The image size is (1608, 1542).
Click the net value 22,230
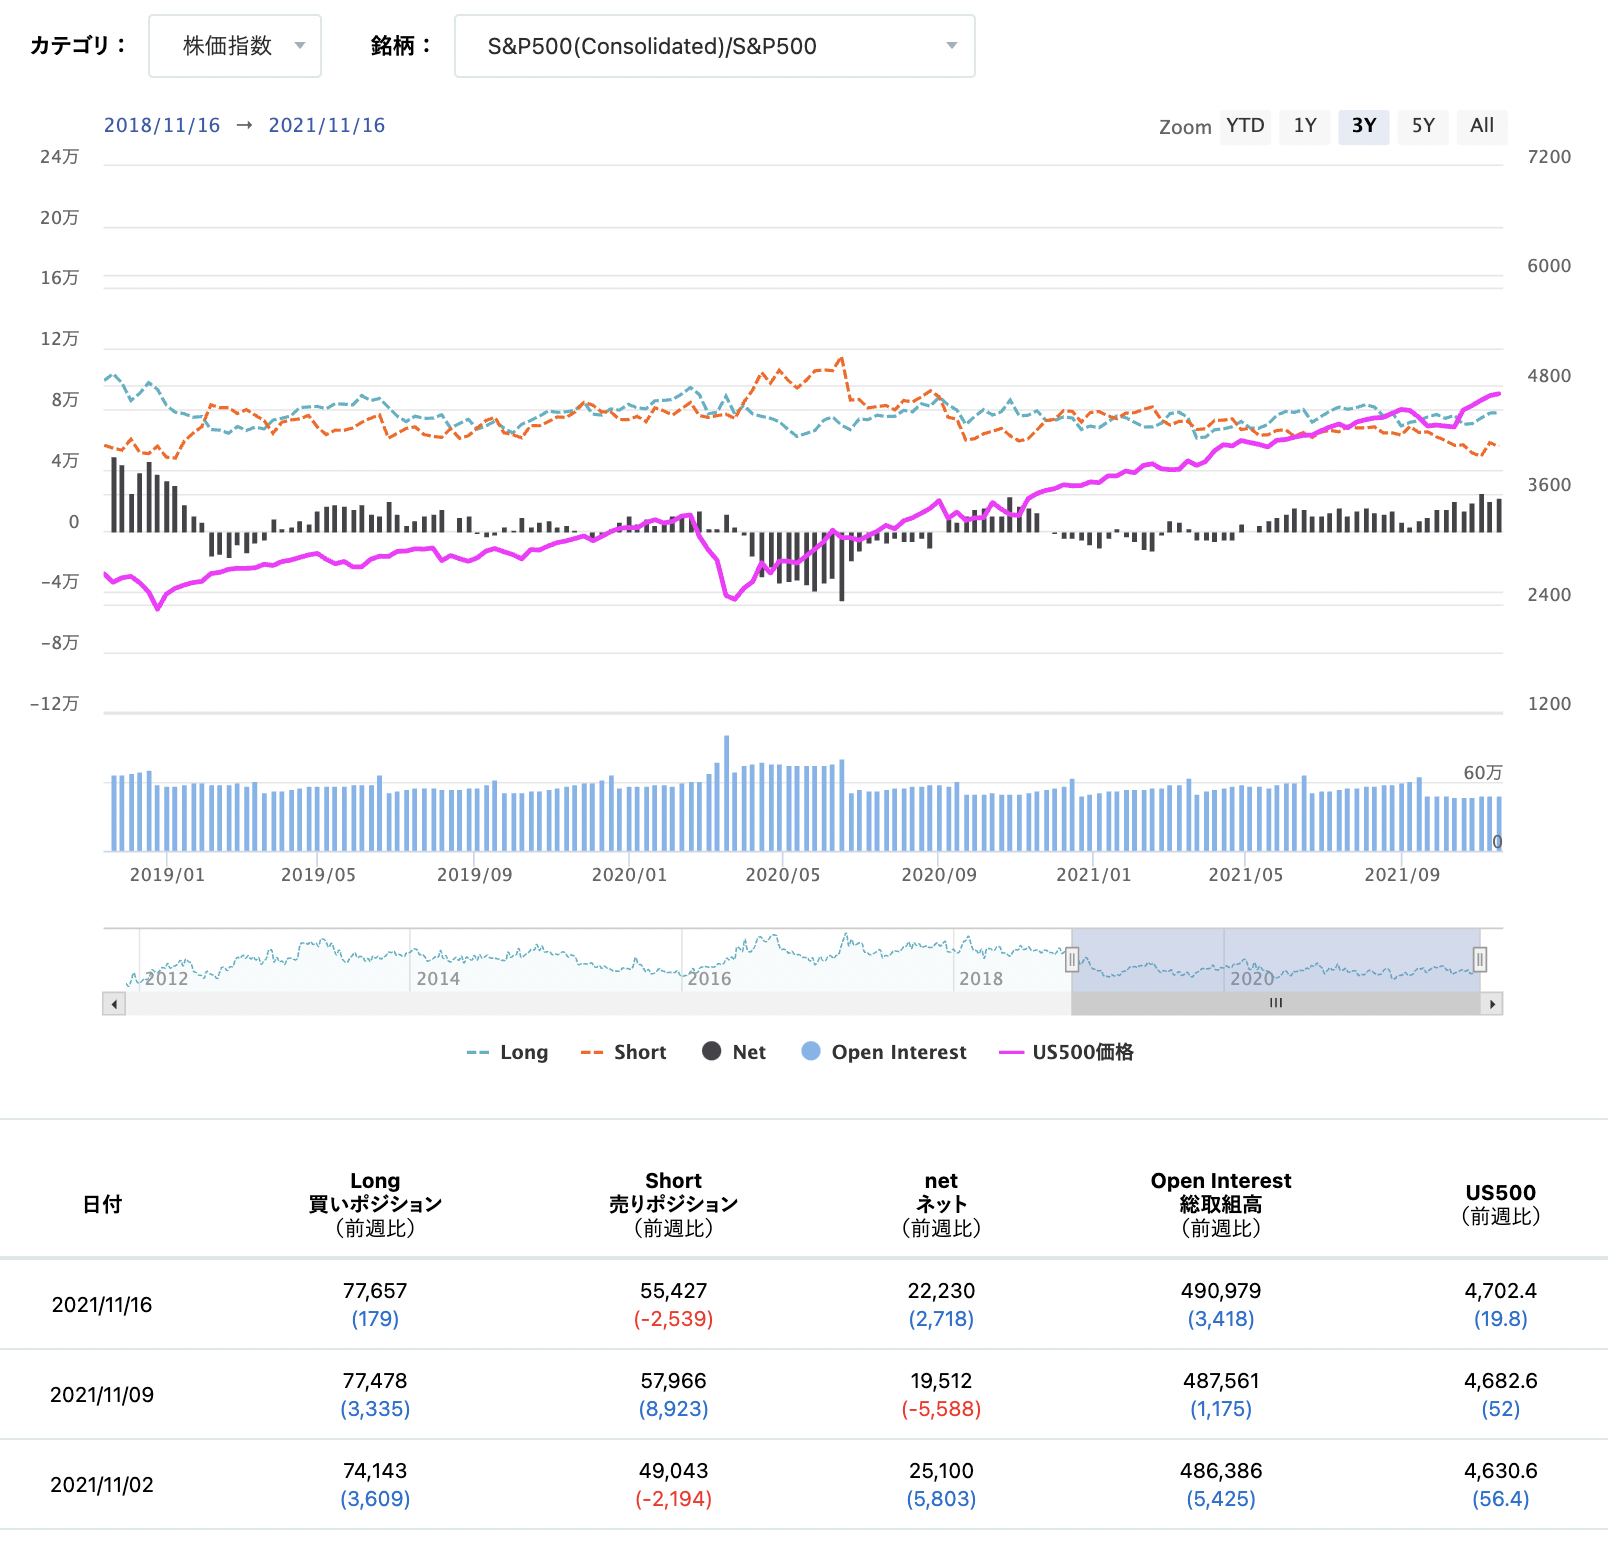pos(941,1291)
